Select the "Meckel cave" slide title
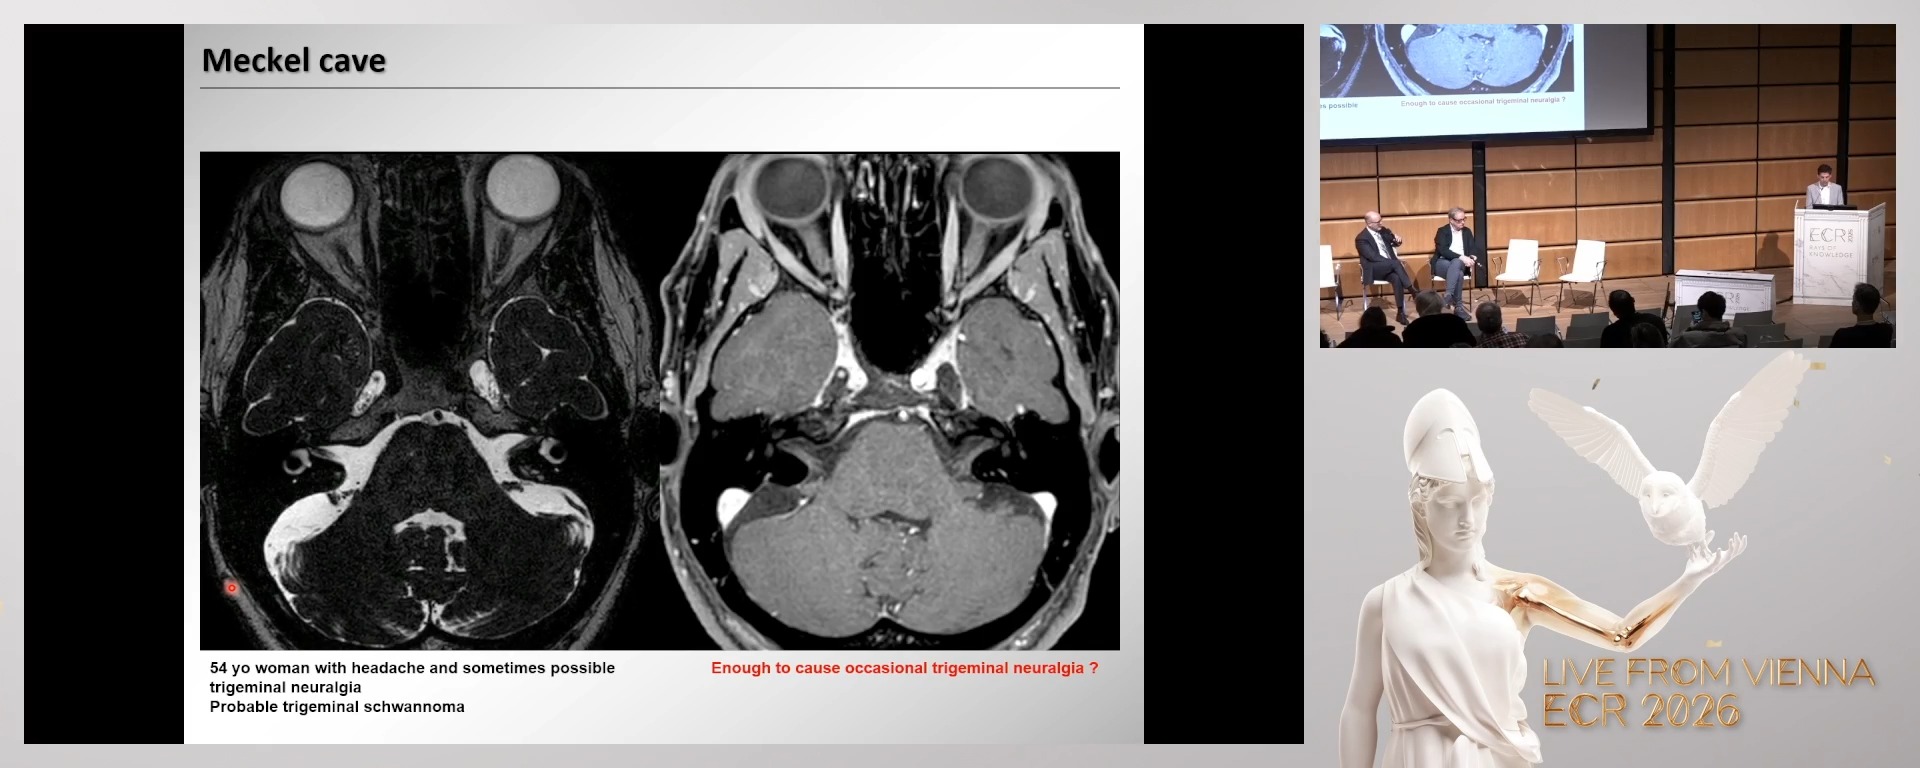The image size is (1920, 768). click(x=293, y=61)
